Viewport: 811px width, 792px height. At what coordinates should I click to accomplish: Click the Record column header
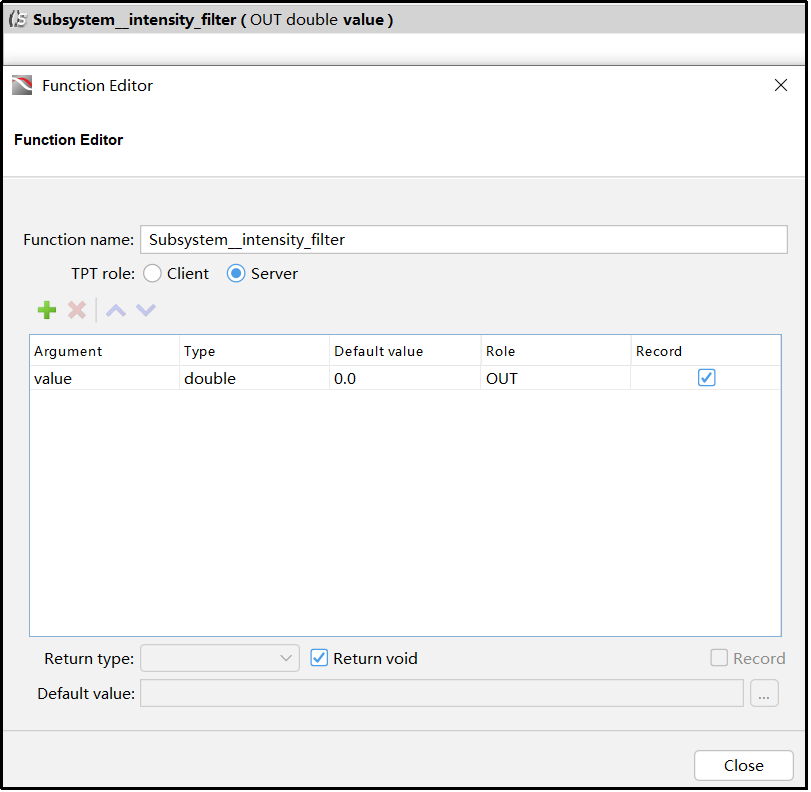[x=706, y=351]
